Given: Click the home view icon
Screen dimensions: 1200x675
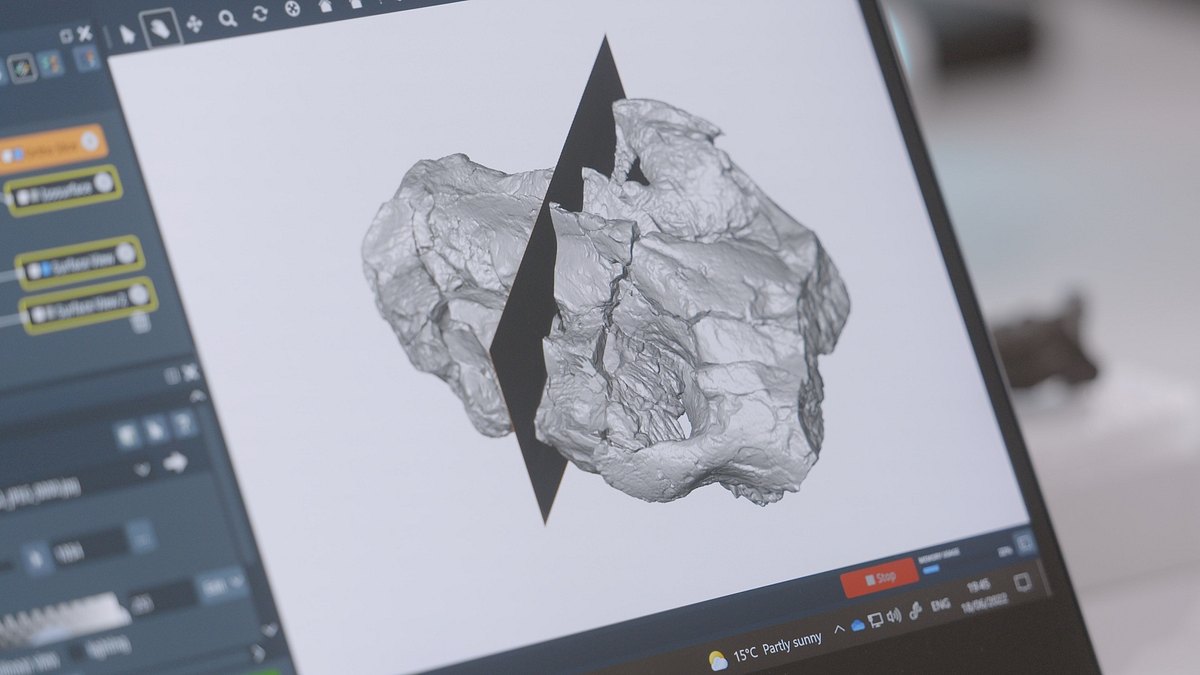Looking at the screenshot, I should point(325,4).
